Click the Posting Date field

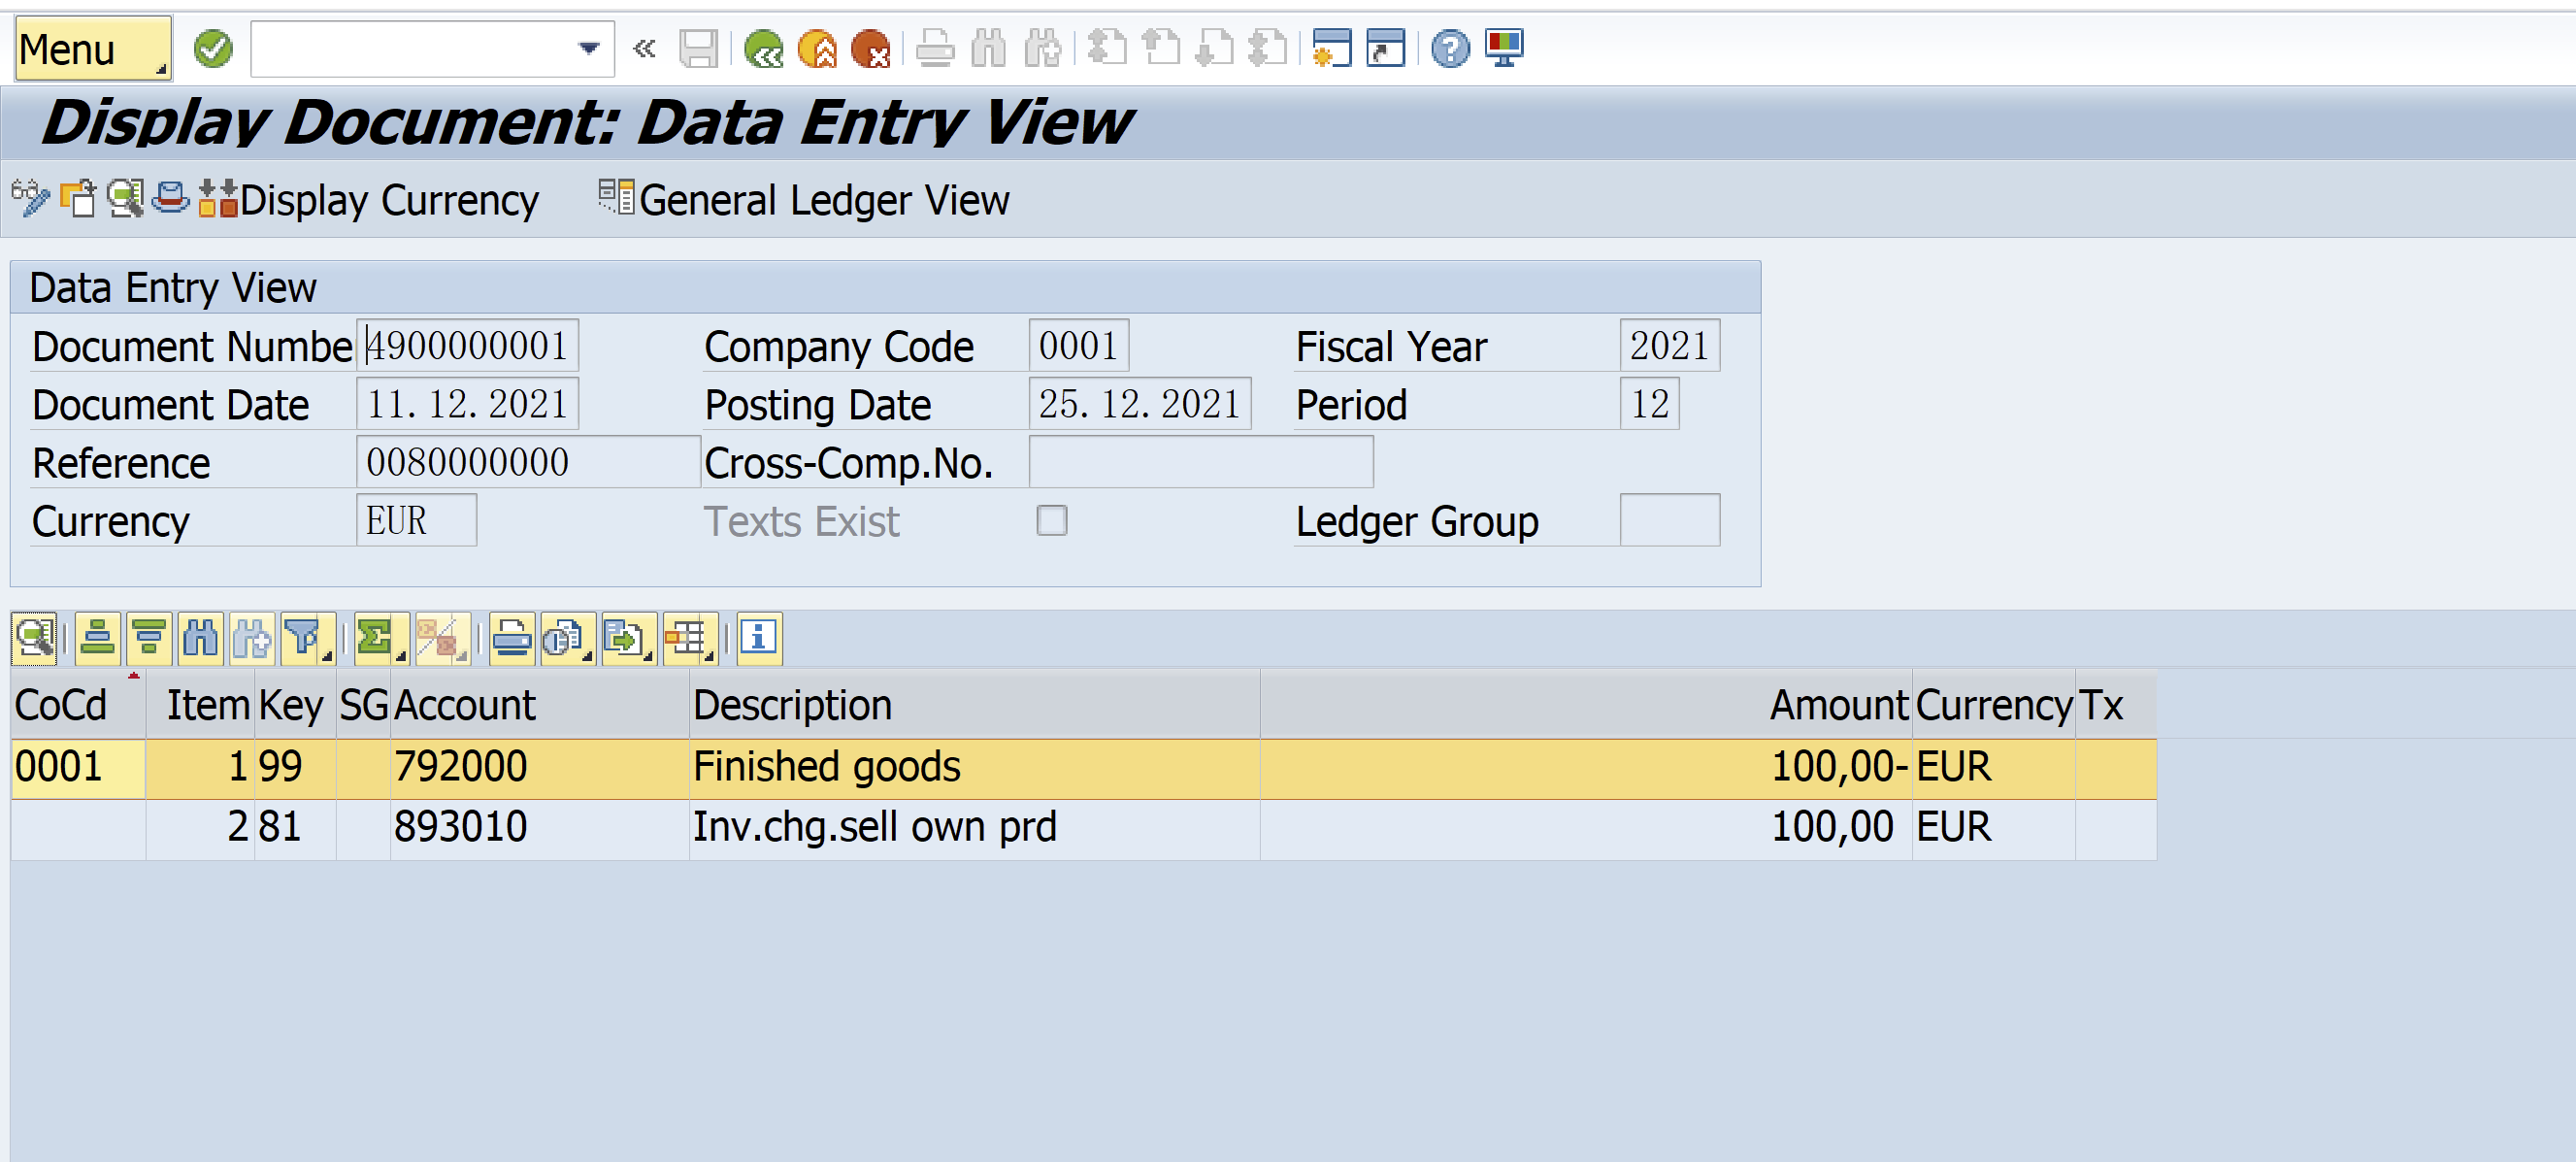[x=1139, y=404]
